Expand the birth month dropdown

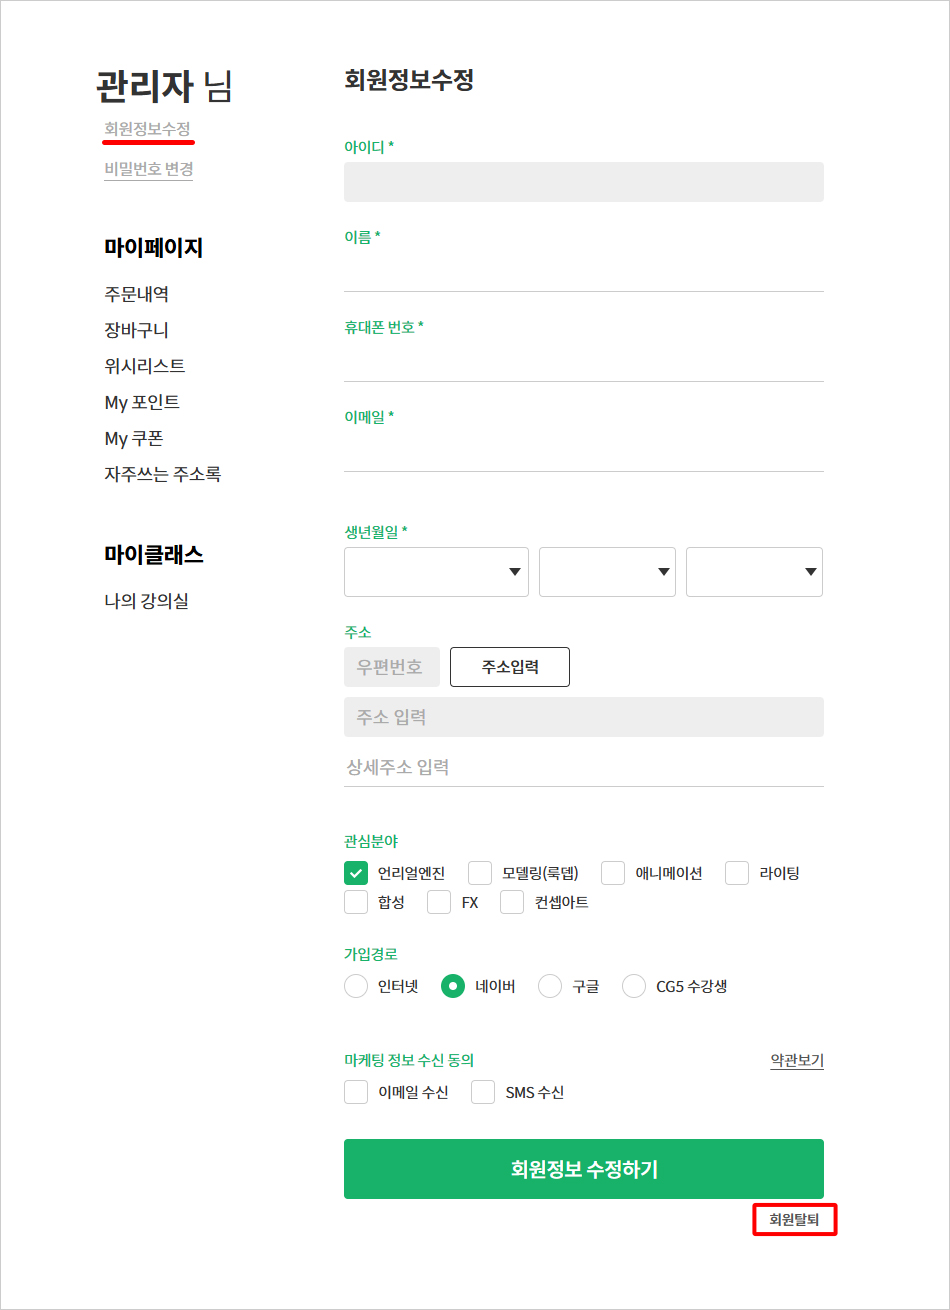607,572
